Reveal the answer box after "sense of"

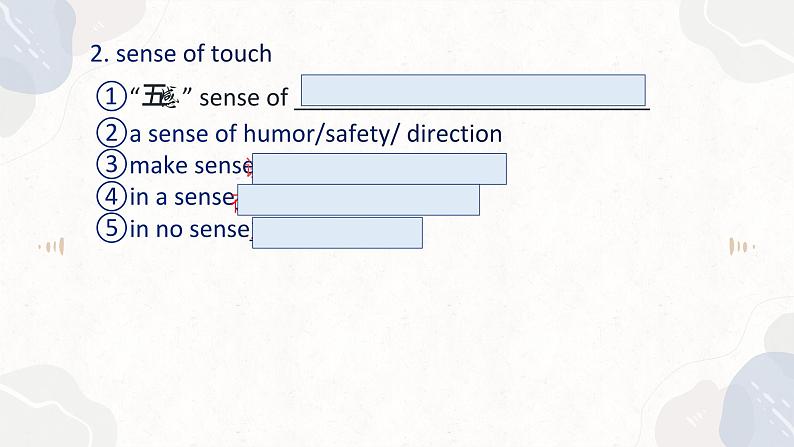(x=473, y=90)
